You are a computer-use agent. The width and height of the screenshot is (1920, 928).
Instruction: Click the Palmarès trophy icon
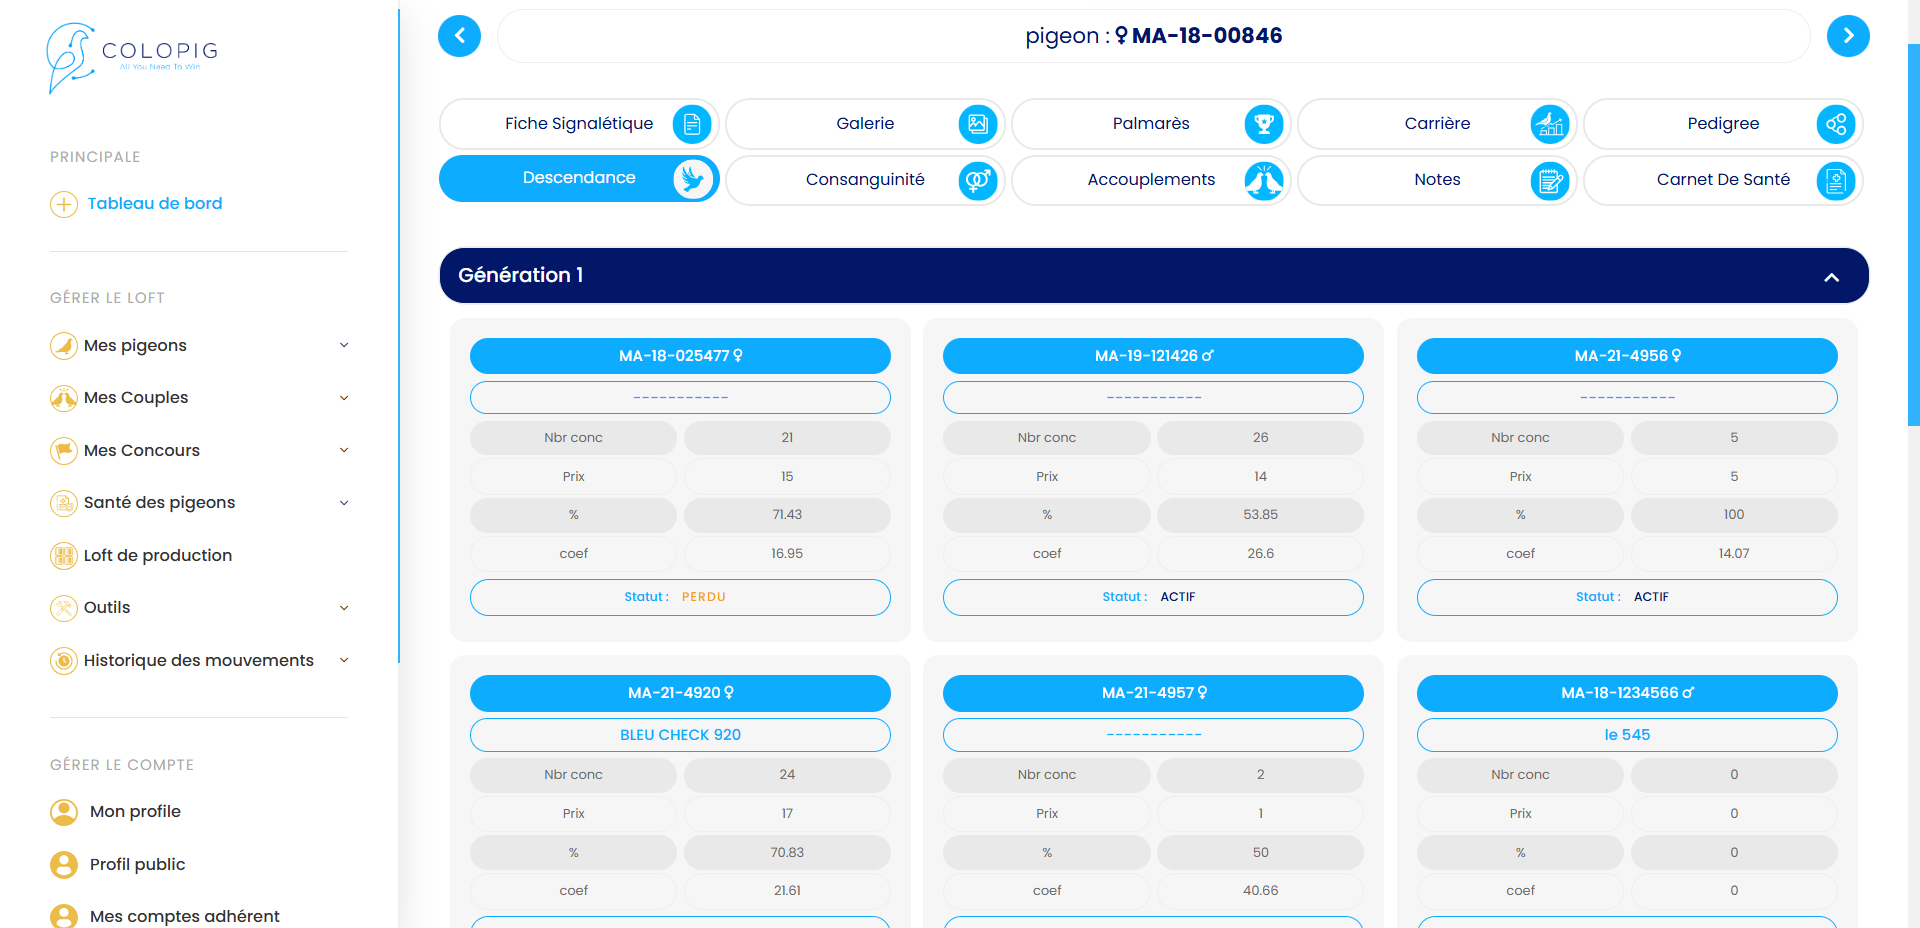pos(1264,124)
